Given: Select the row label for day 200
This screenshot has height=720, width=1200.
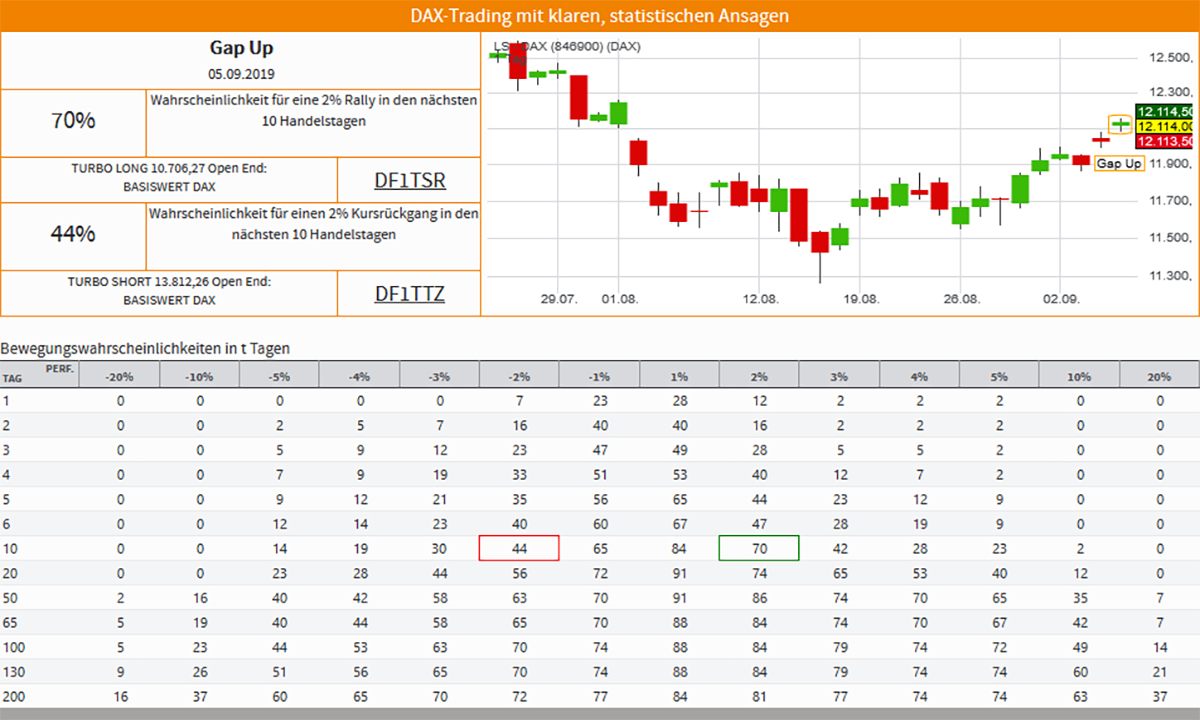Looking at the screenshot, I should (x=12, y=696).
